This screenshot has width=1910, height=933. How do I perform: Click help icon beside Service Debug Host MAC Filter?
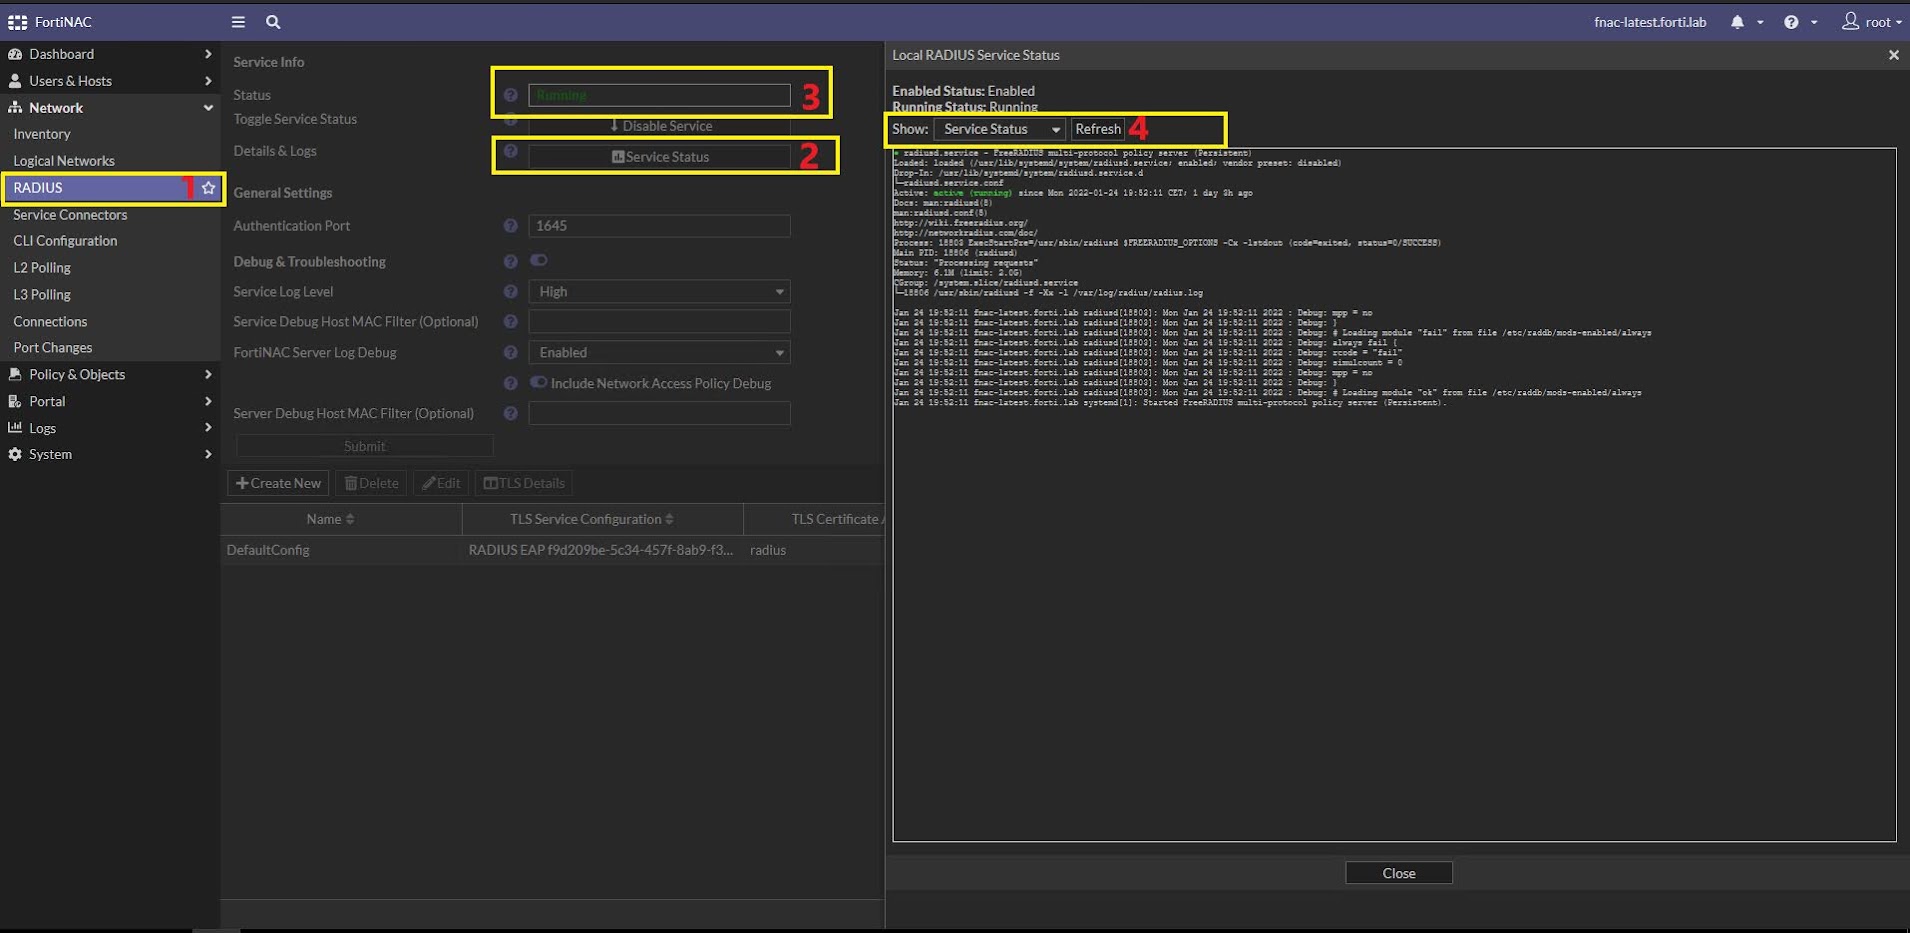[511, 322]
